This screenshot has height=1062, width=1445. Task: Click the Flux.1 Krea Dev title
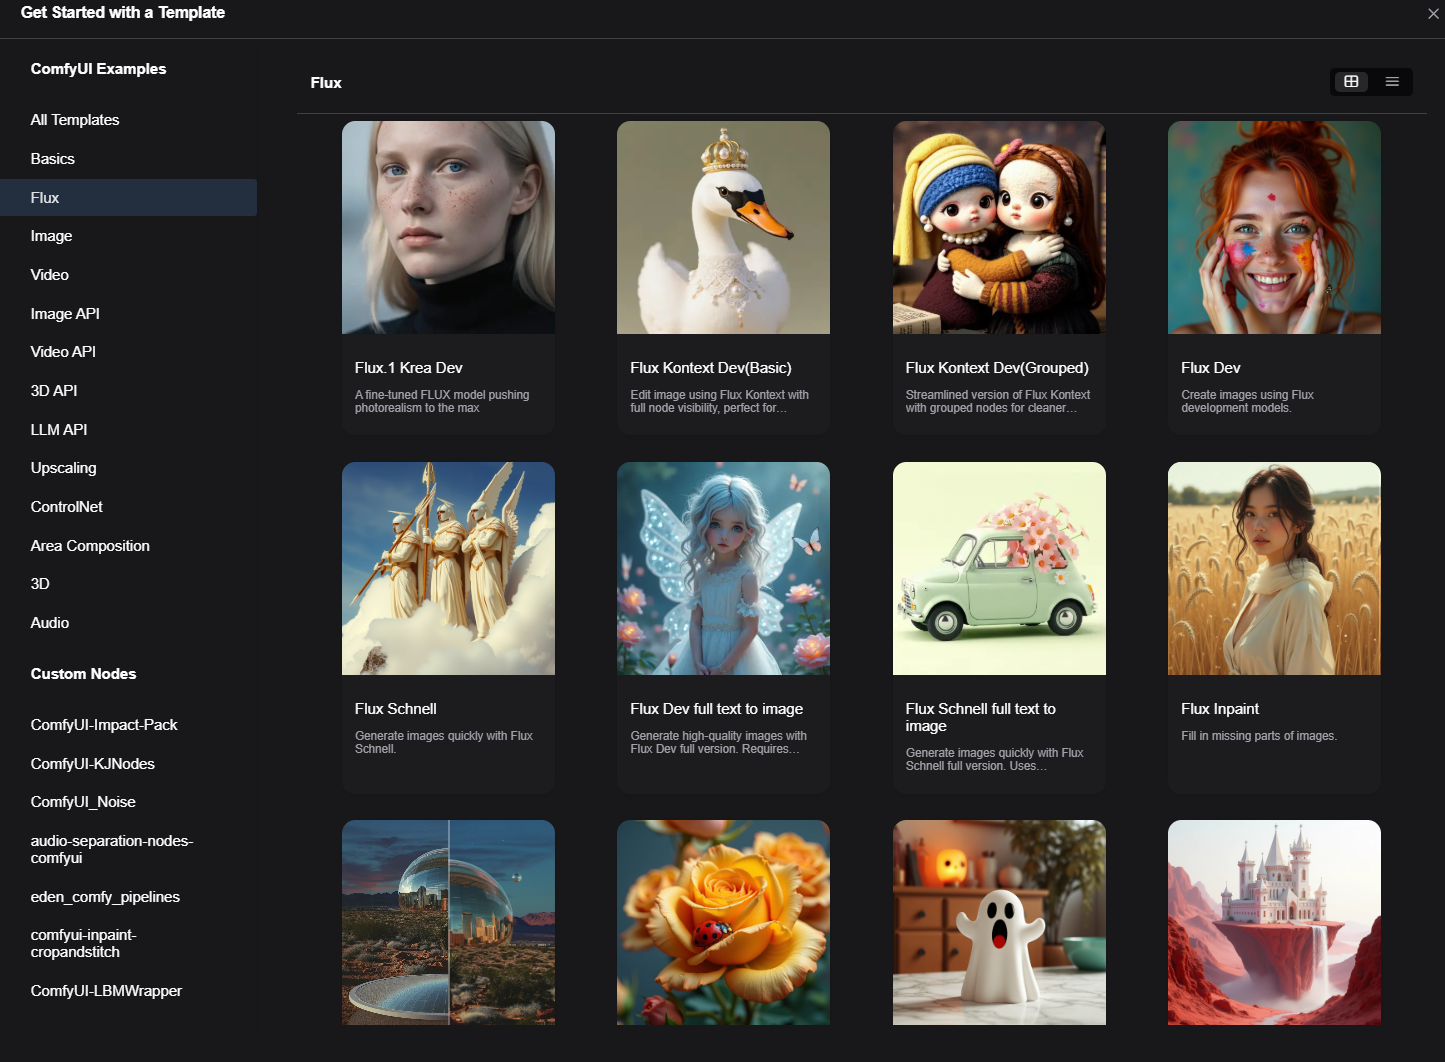click(408, 368)
